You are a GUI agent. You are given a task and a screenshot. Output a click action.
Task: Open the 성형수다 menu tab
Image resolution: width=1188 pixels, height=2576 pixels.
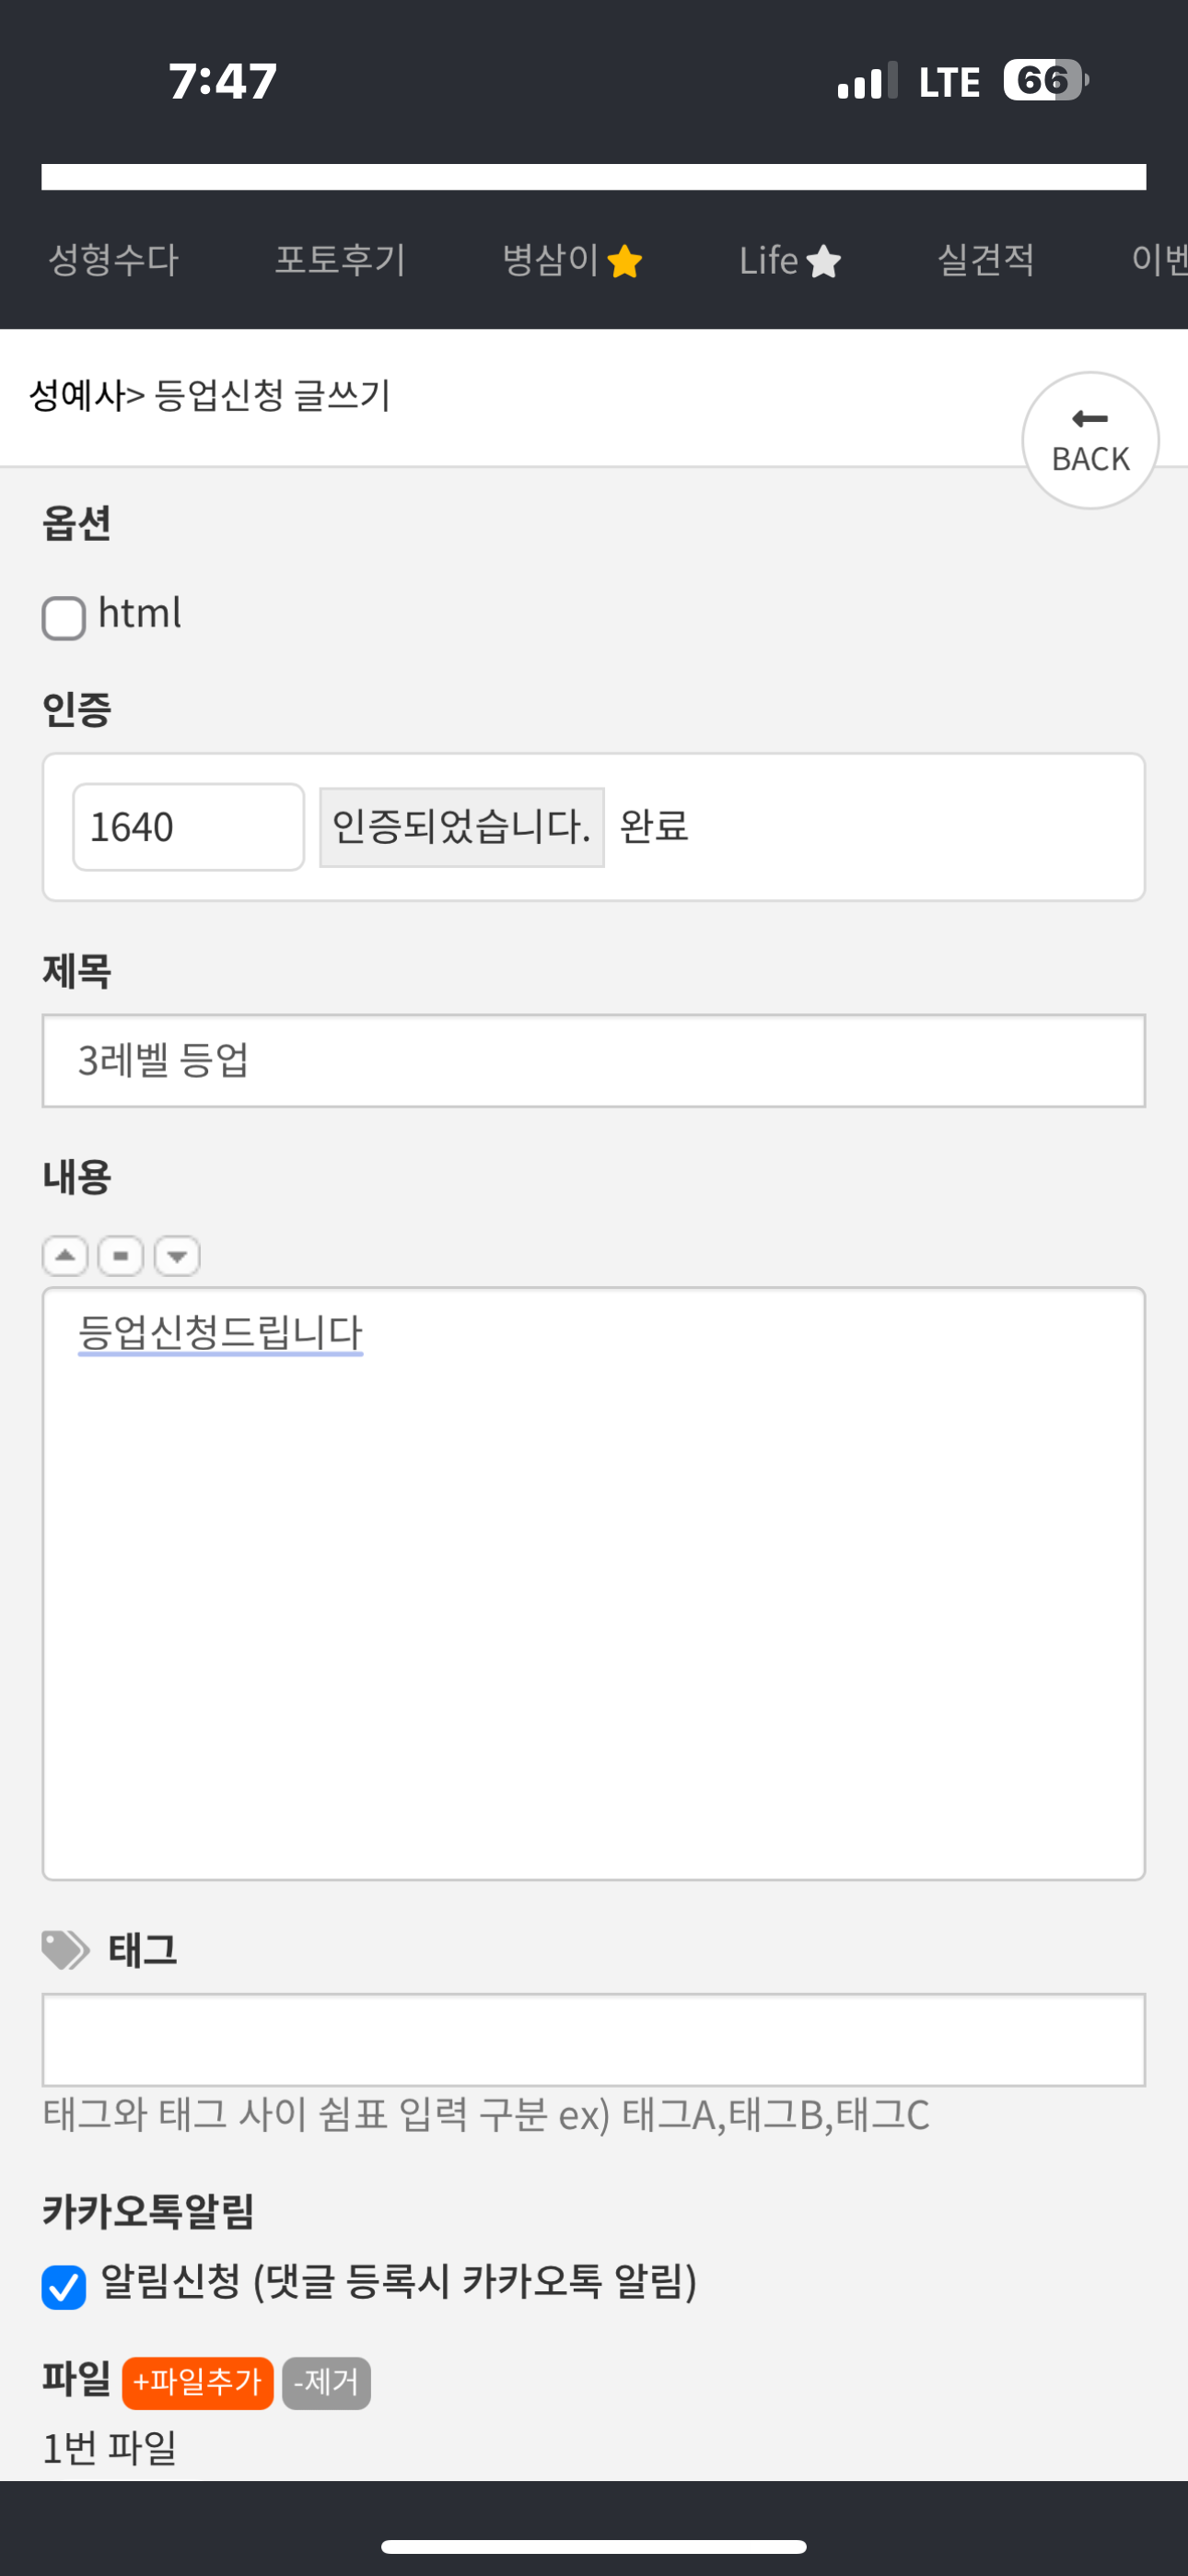pos(114,260)
